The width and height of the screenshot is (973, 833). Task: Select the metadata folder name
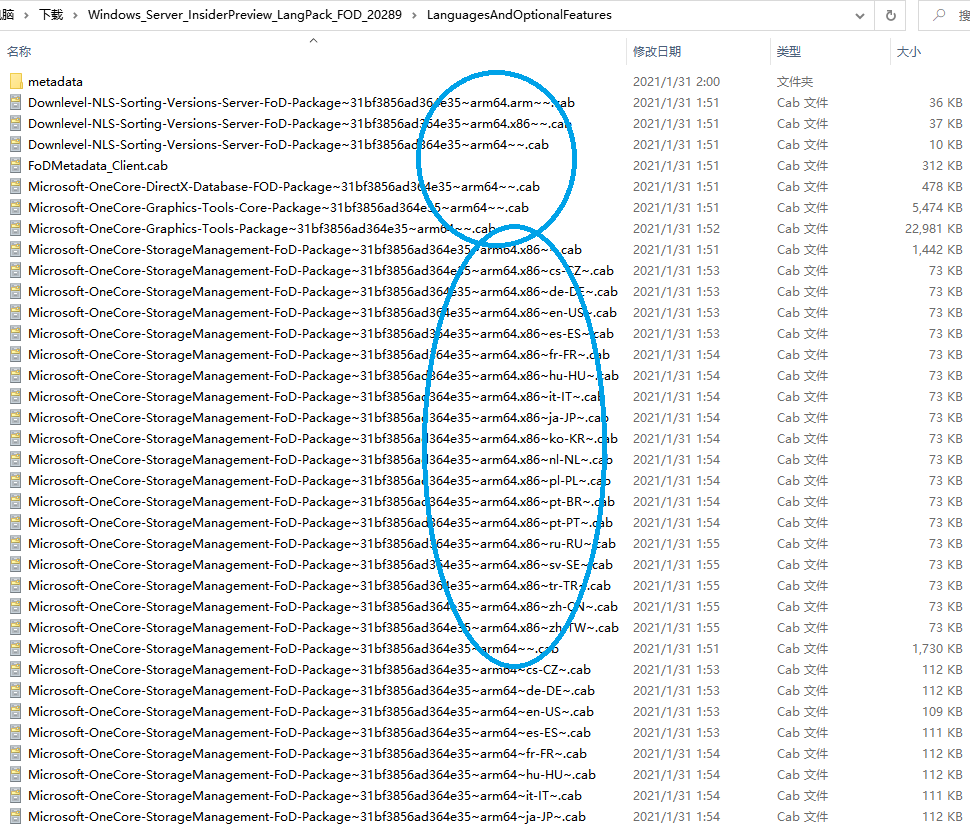click(x=55, y=81)
